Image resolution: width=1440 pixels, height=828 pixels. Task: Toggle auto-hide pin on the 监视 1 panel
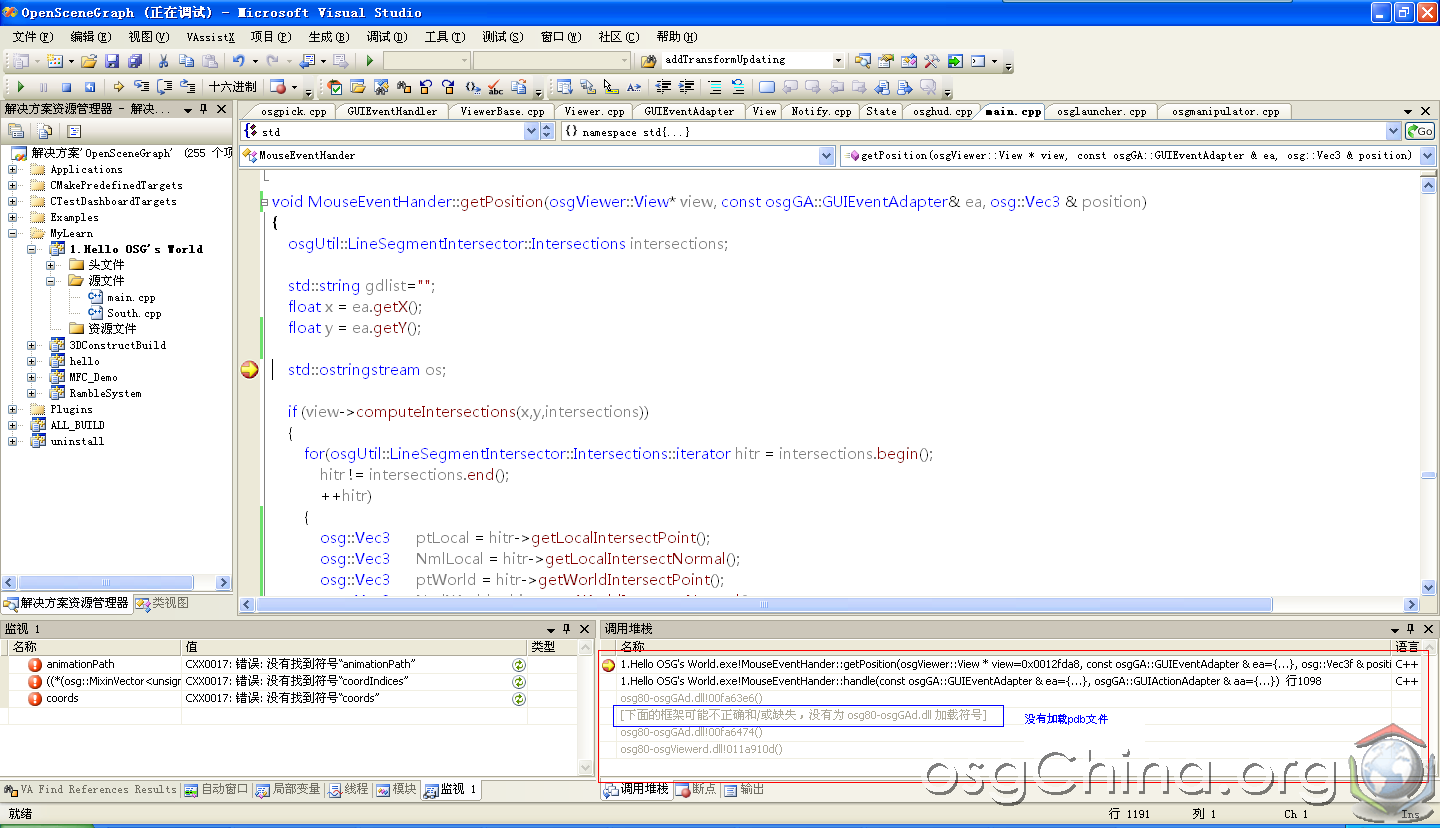pyautogui.click(x=566, y=628)
